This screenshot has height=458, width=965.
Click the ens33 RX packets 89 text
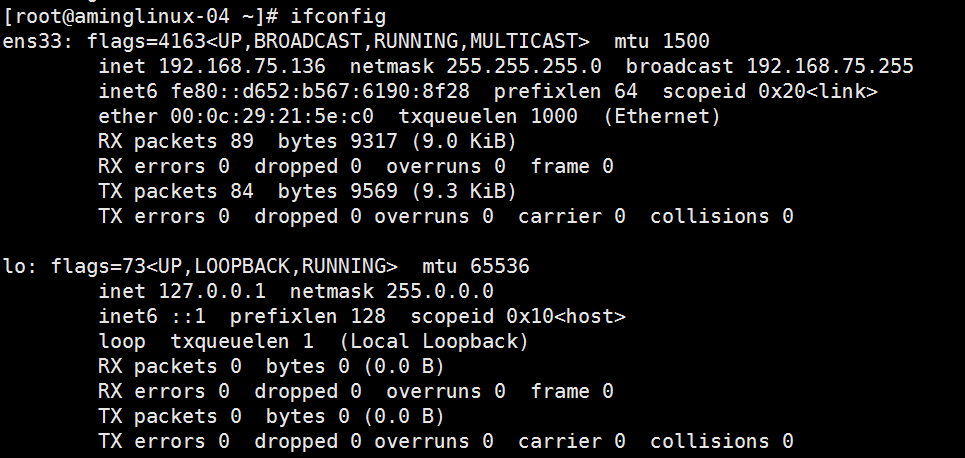[x=176, y=142]
